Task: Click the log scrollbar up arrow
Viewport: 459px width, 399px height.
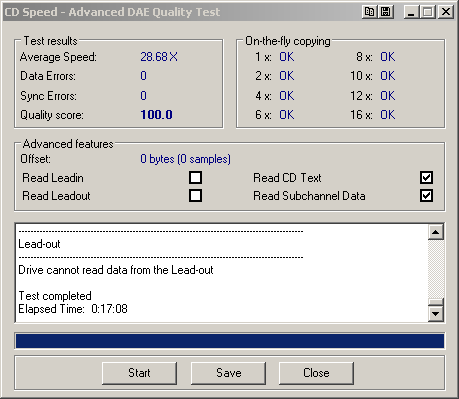Action: pyautogui.click(x=436, y=232)
